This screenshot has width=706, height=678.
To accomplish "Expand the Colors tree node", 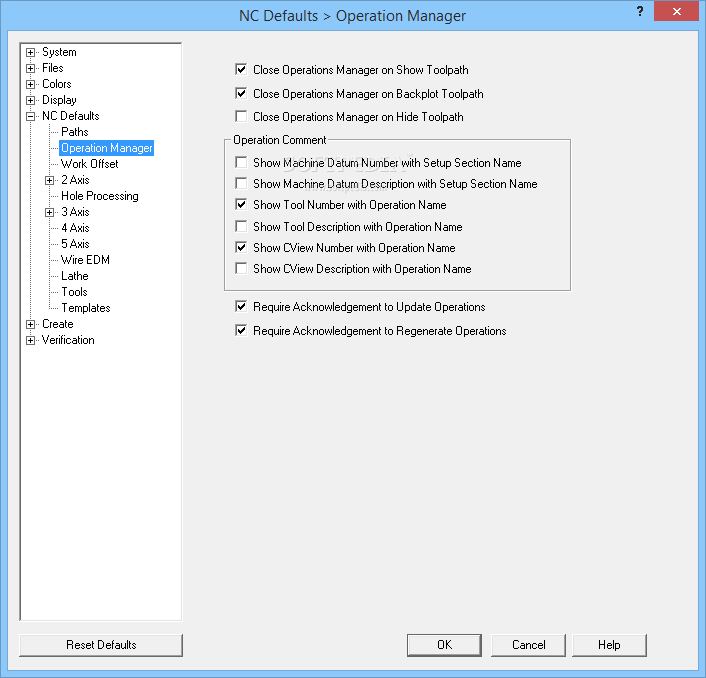I will pos(30,84).
